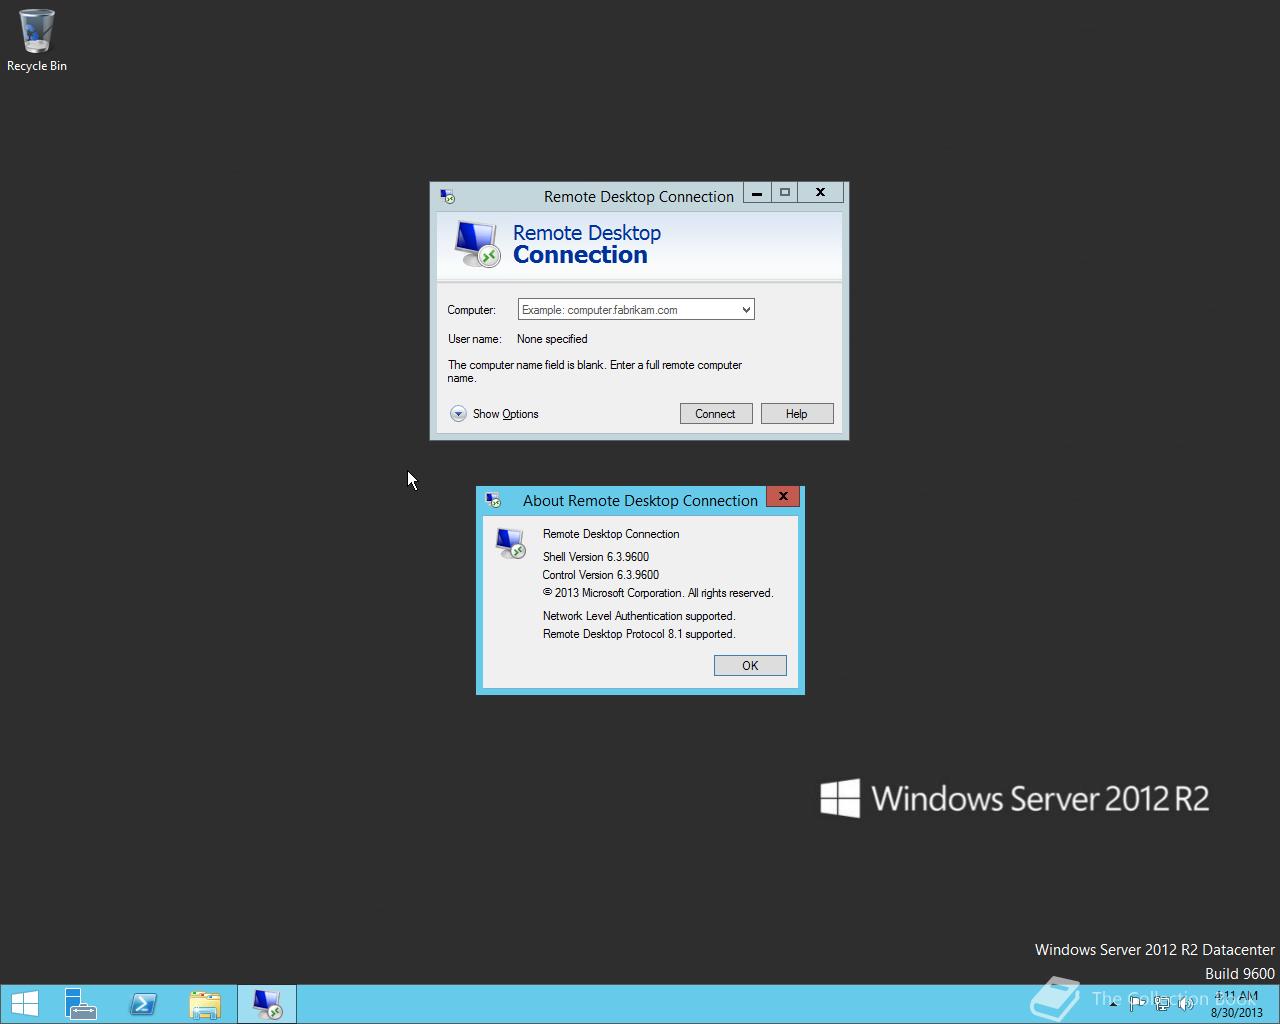Screen dimensions: 1280x1024
Task: Click "© 2013 Microsoft Corporation" copyright line
Action: (658, 593)
